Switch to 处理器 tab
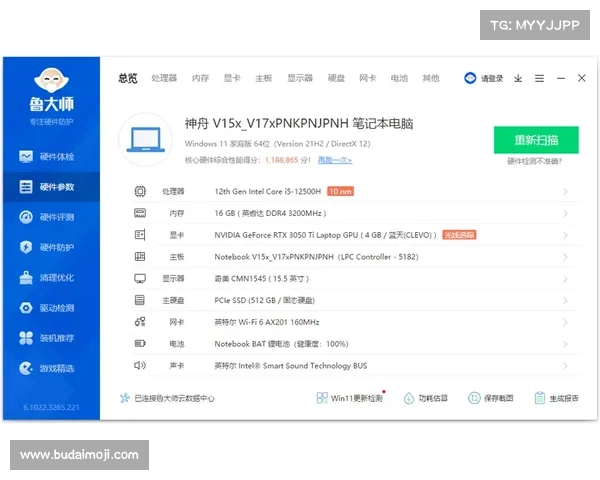The width and height of the screenshot is (600, 480). click(x=164, y=78)
